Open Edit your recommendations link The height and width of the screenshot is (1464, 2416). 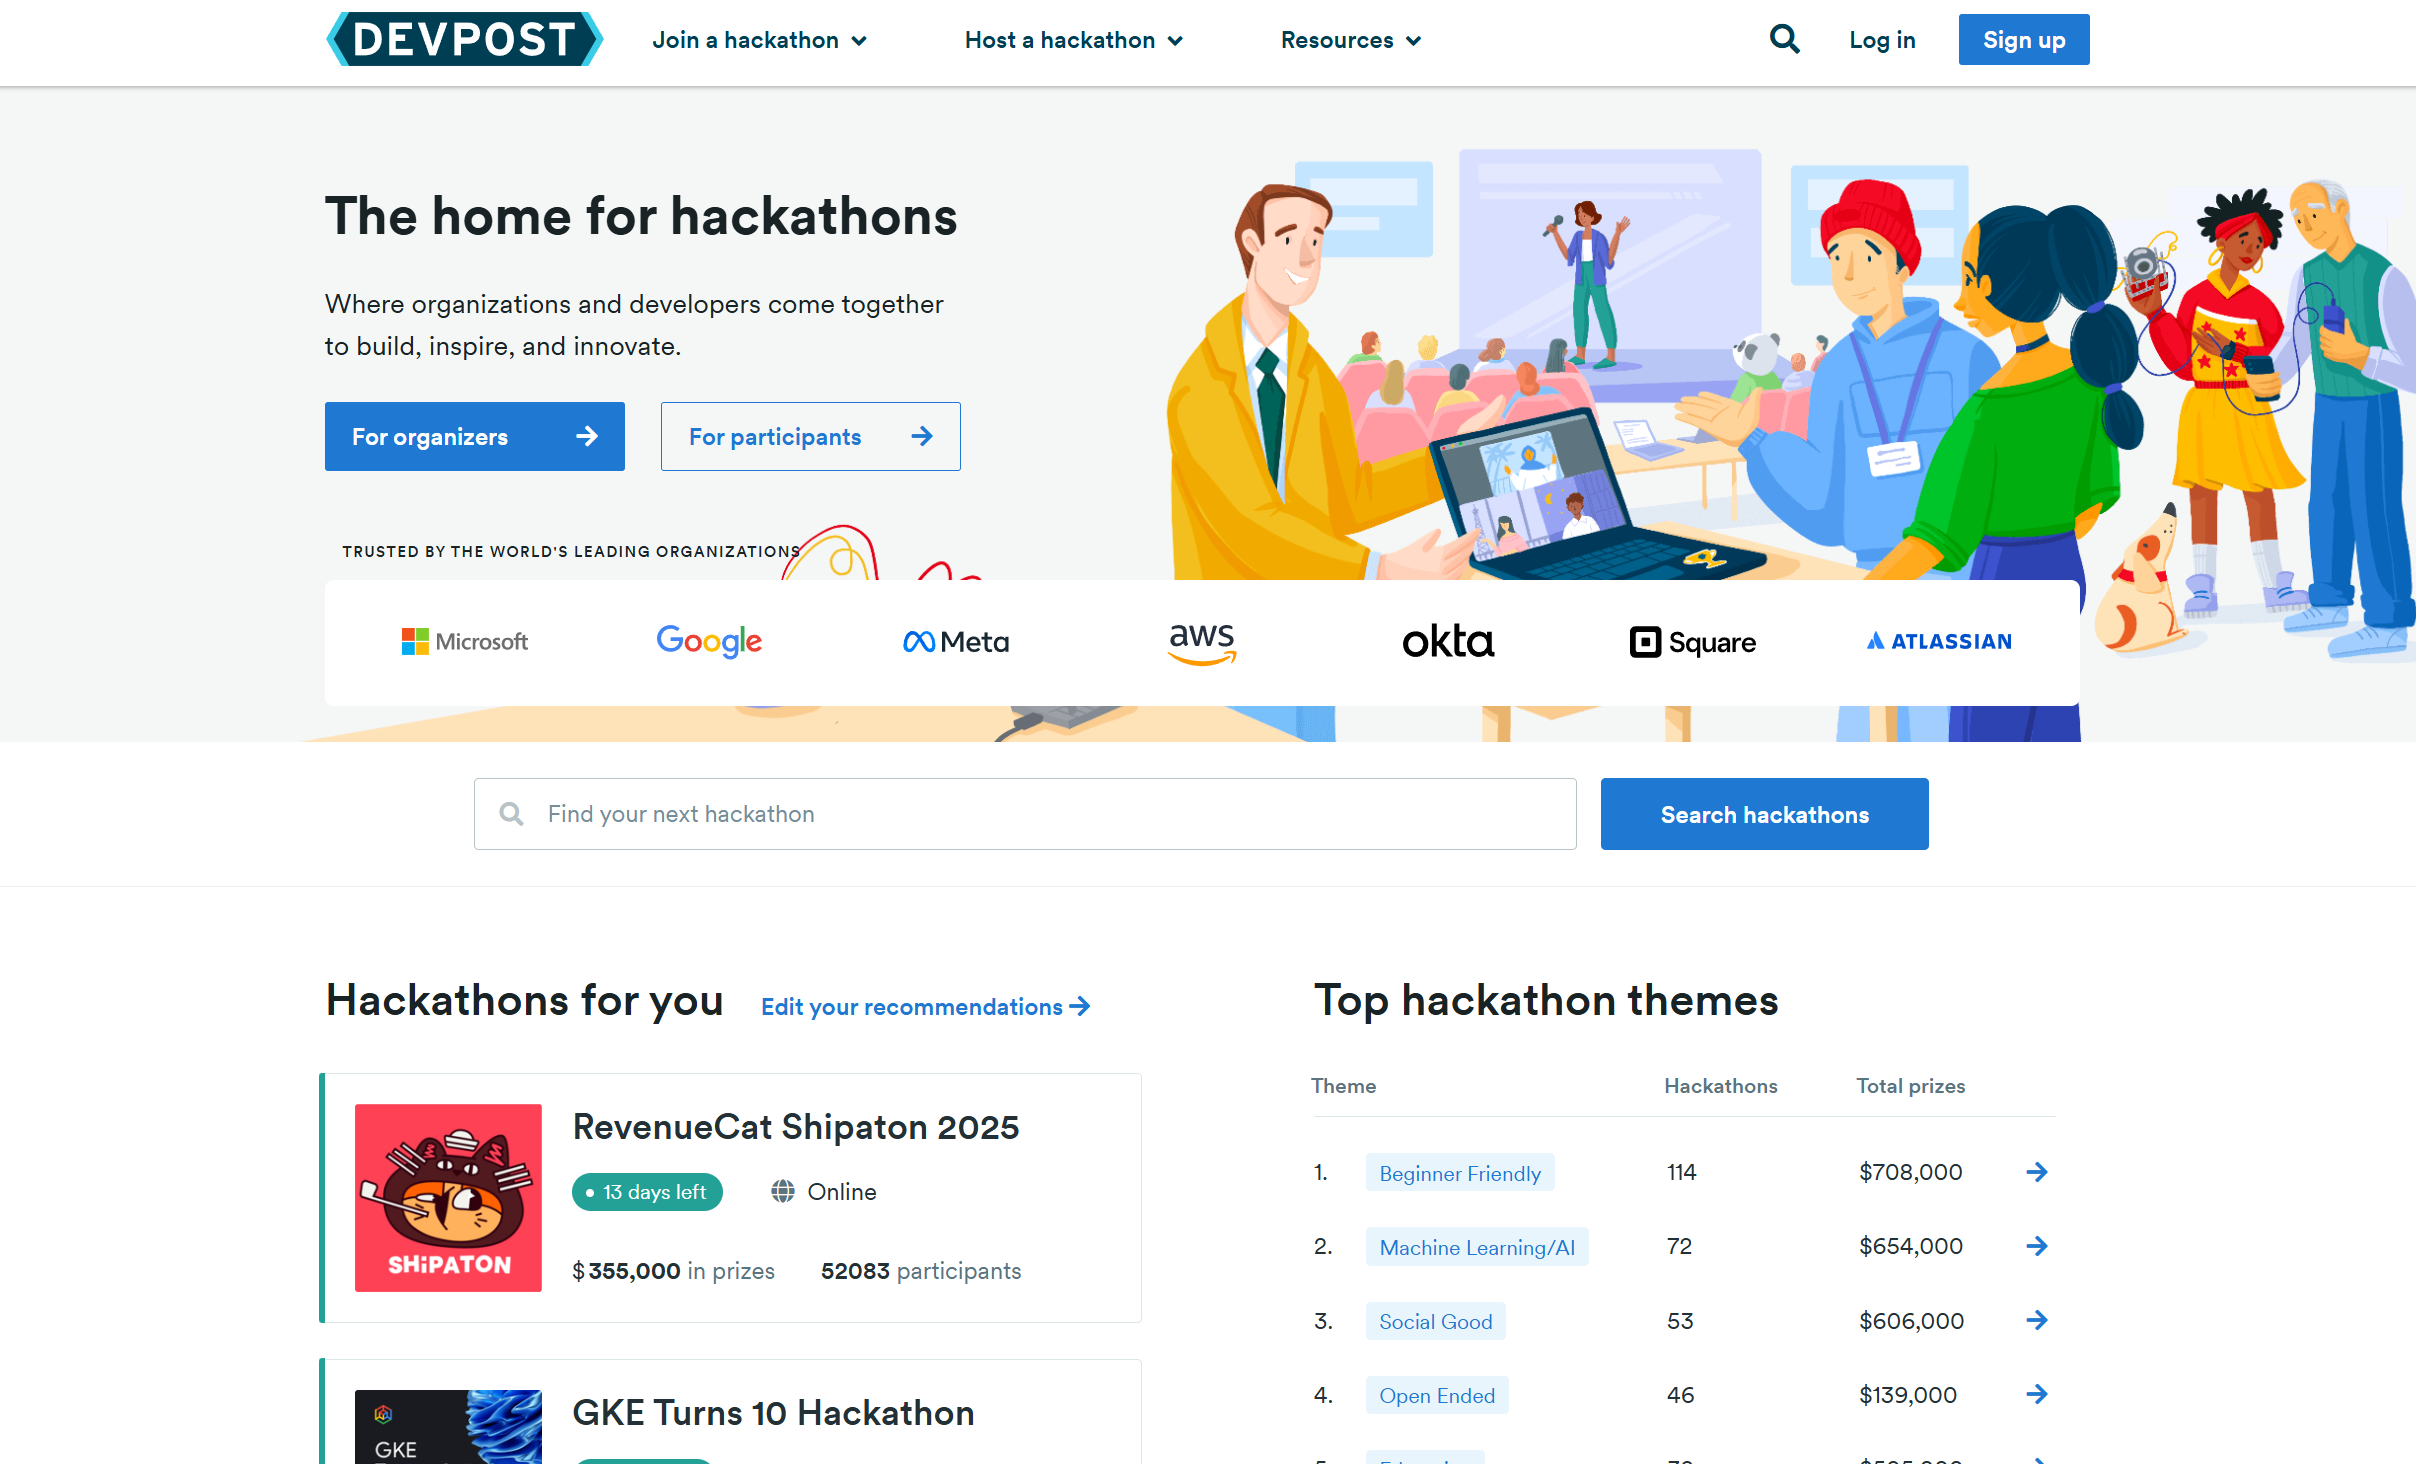pyautogui.click(x=925, y=1007)
